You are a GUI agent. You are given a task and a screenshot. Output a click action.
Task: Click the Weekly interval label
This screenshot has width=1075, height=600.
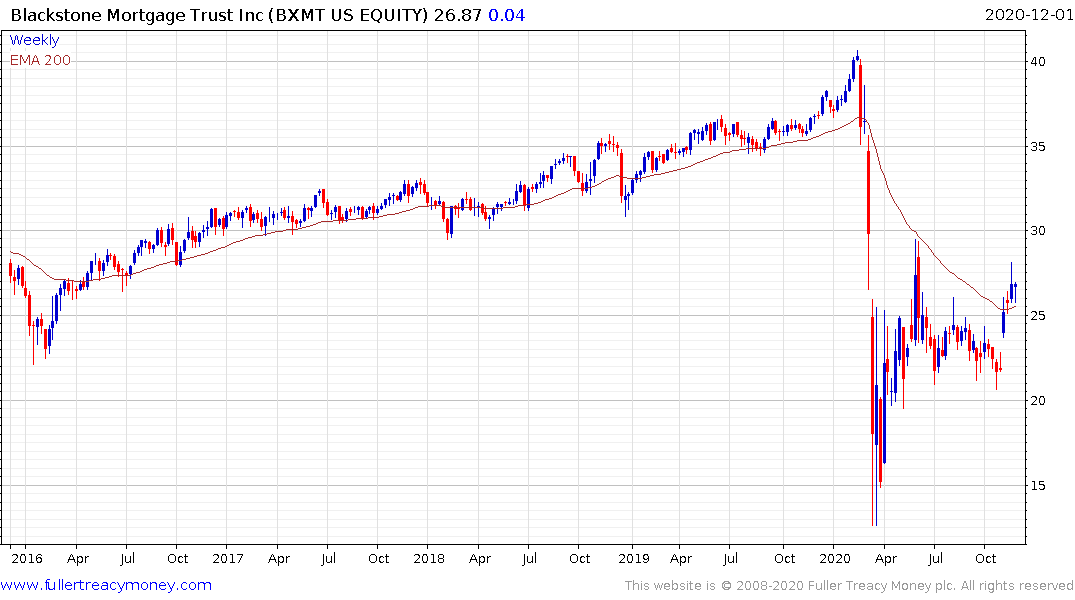pyautogui.click(x=34, y=40)
